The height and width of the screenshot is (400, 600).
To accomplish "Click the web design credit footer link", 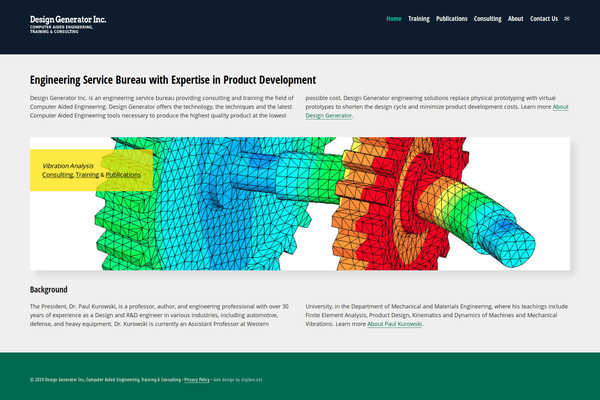I will [x=237, y=380].
